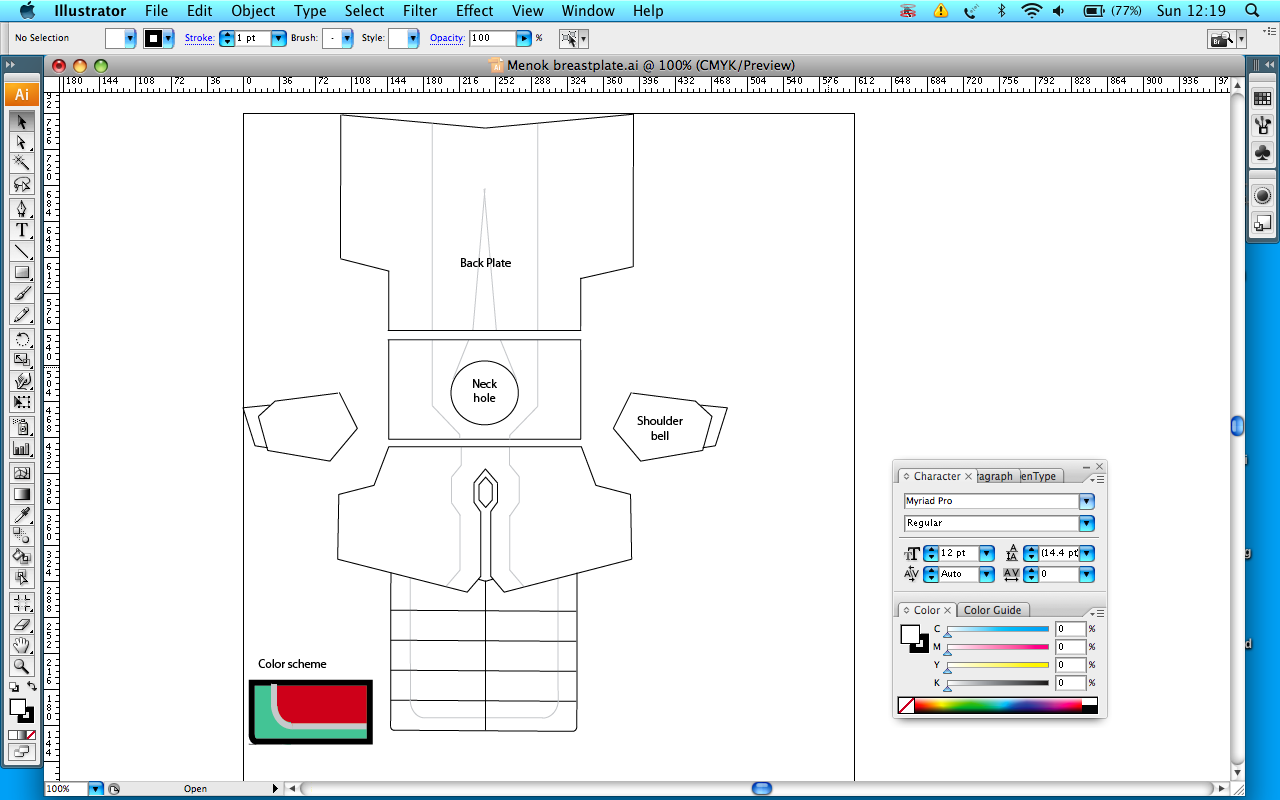Select the Direct Selection tool
The height and width of the screenshot is (800, 1280).
[x=22, y=142]
